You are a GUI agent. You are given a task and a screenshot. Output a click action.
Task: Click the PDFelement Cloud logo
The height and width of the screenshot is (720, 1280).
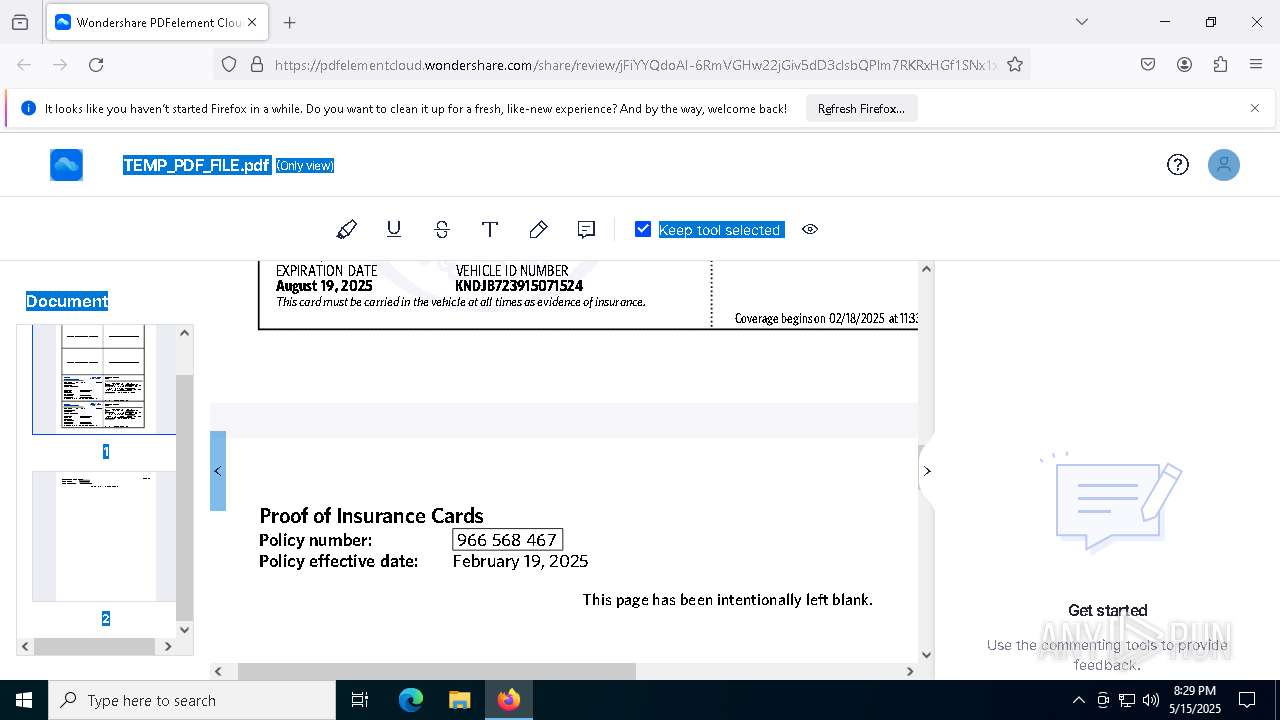coord(67,165)
